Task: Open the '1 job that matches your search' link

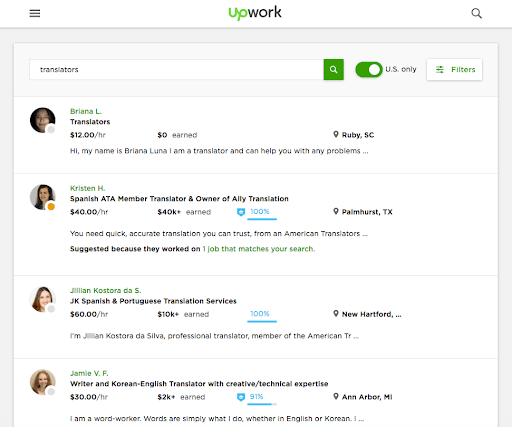Action: [x=259, y=249]
